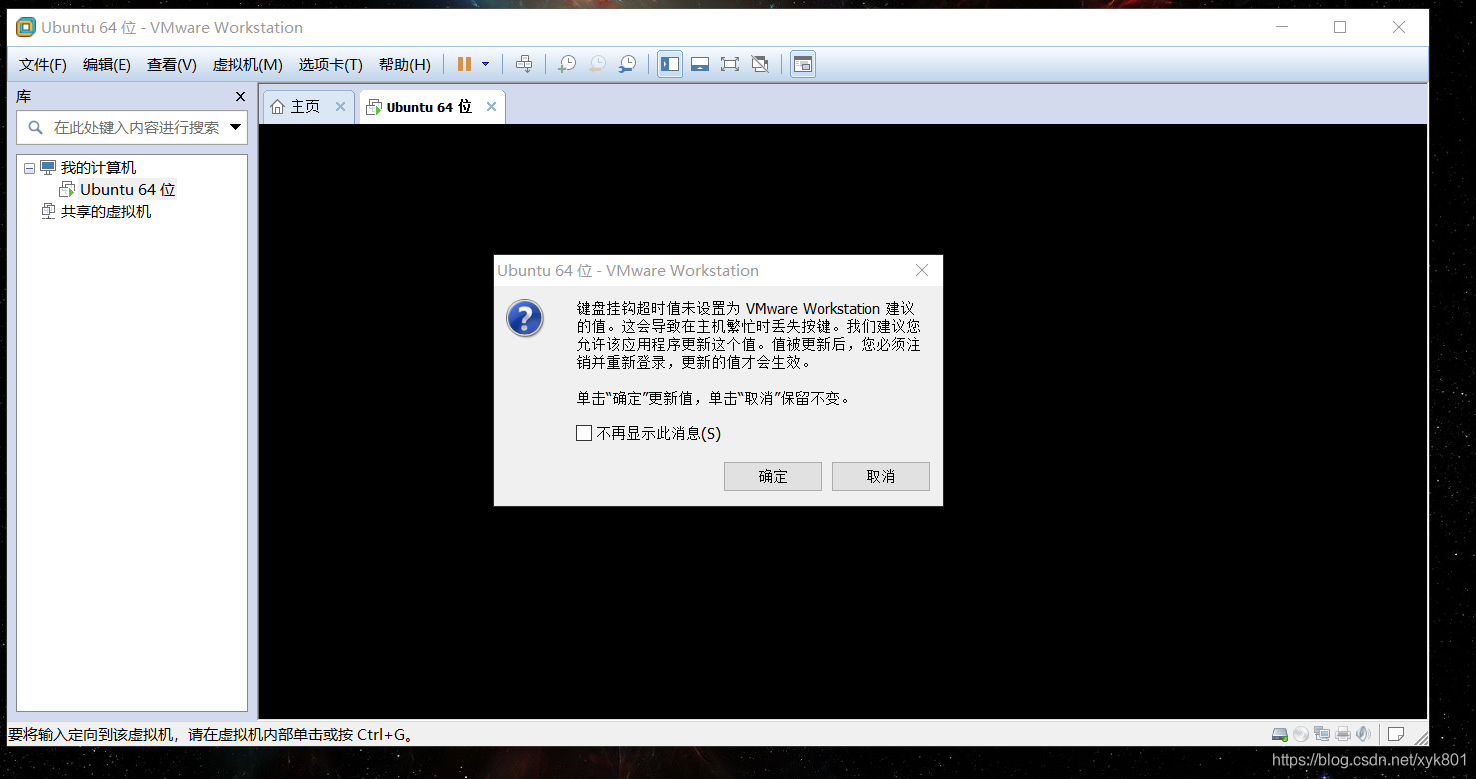Click the Ctrl+G status bar hint text
Screen dimensions: 1476x779
click(212, 735)
